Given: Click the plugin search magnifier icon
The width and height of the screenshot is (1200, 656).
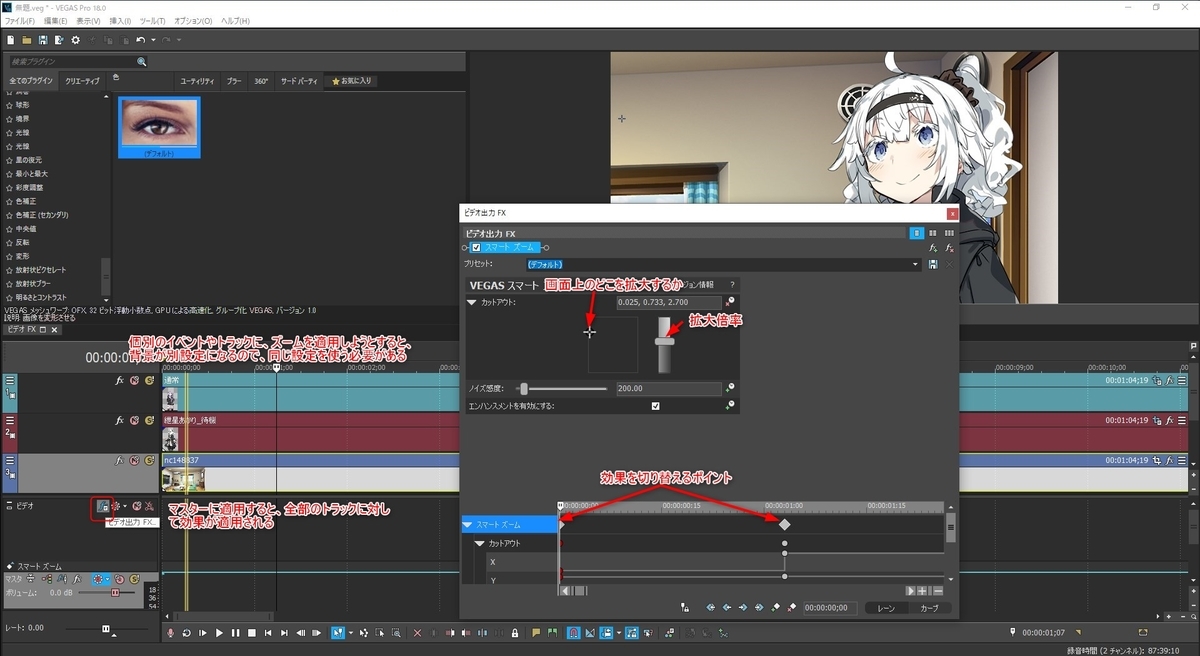Looking at the screenshot, I should click(142, 61).
